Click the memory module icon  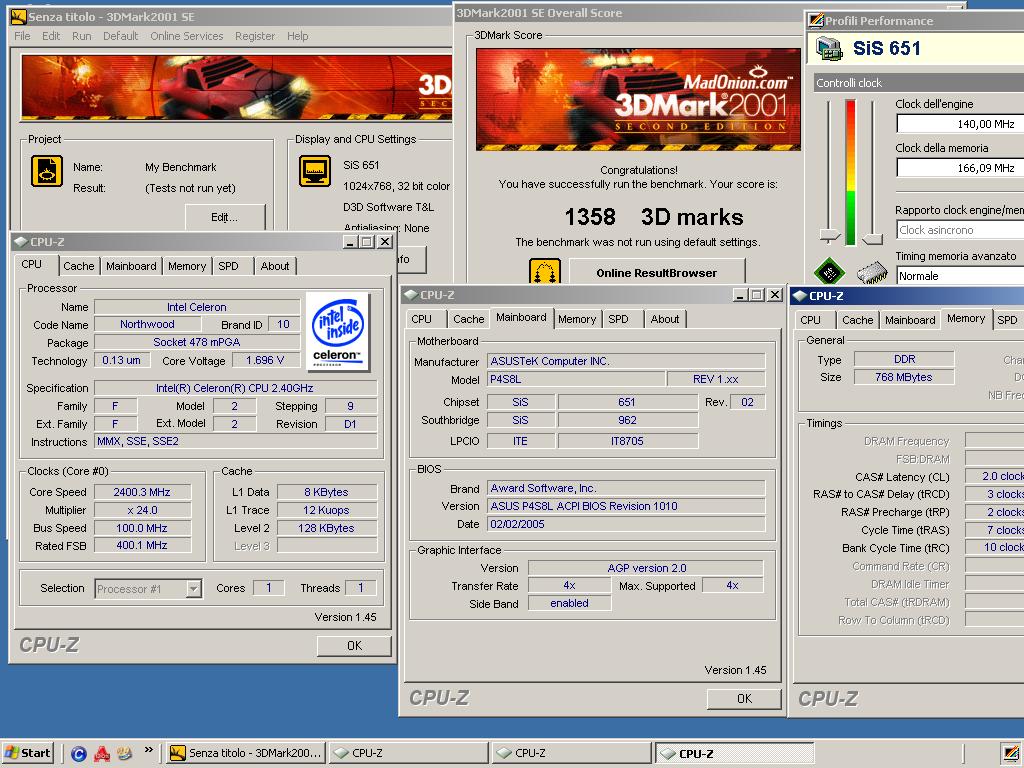(872, 272)
